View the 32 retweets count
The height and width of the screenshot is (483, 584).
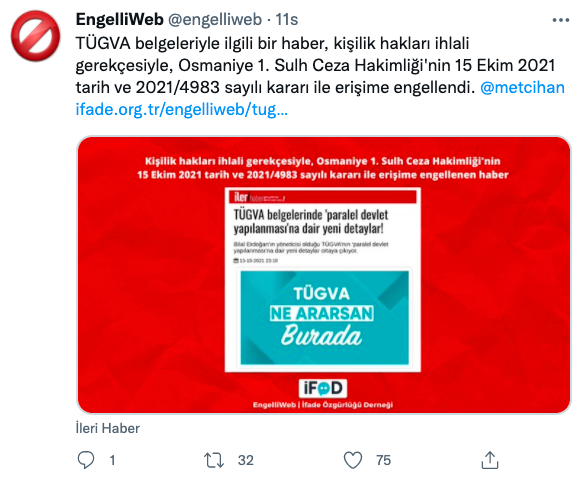click(245, 460)
